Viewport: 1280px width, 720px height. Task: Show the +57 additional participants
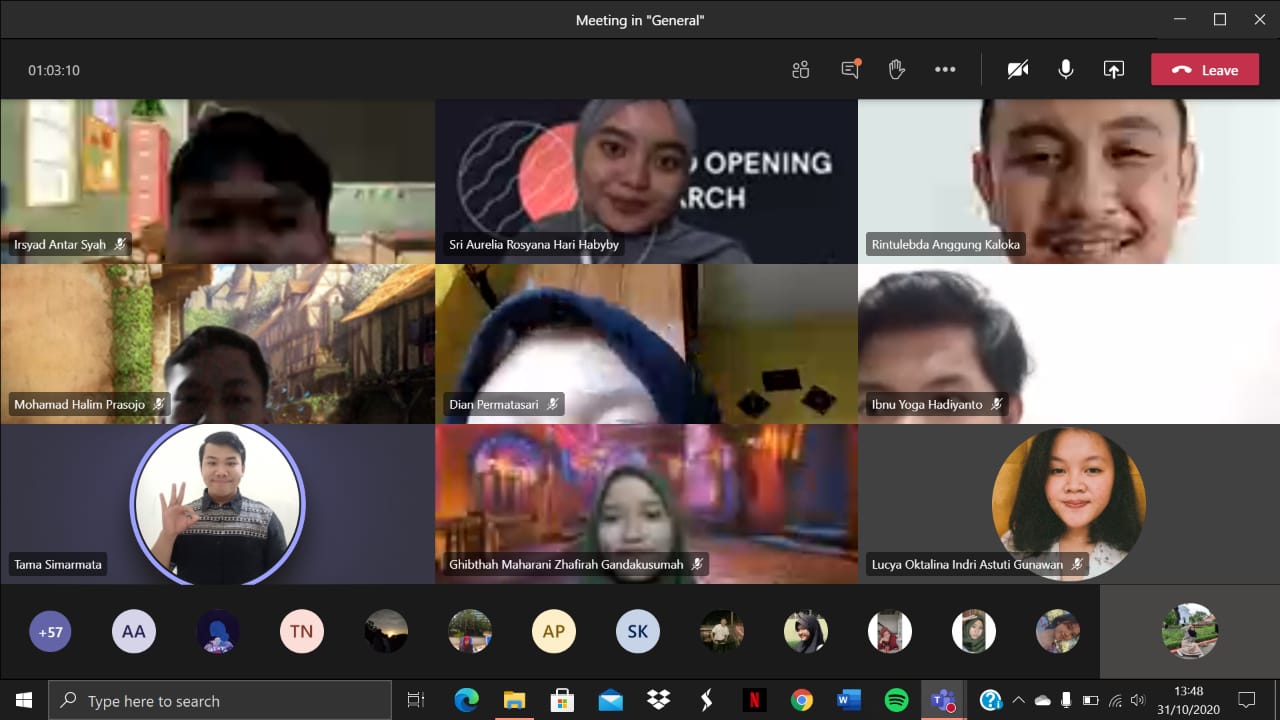point(49,631)
